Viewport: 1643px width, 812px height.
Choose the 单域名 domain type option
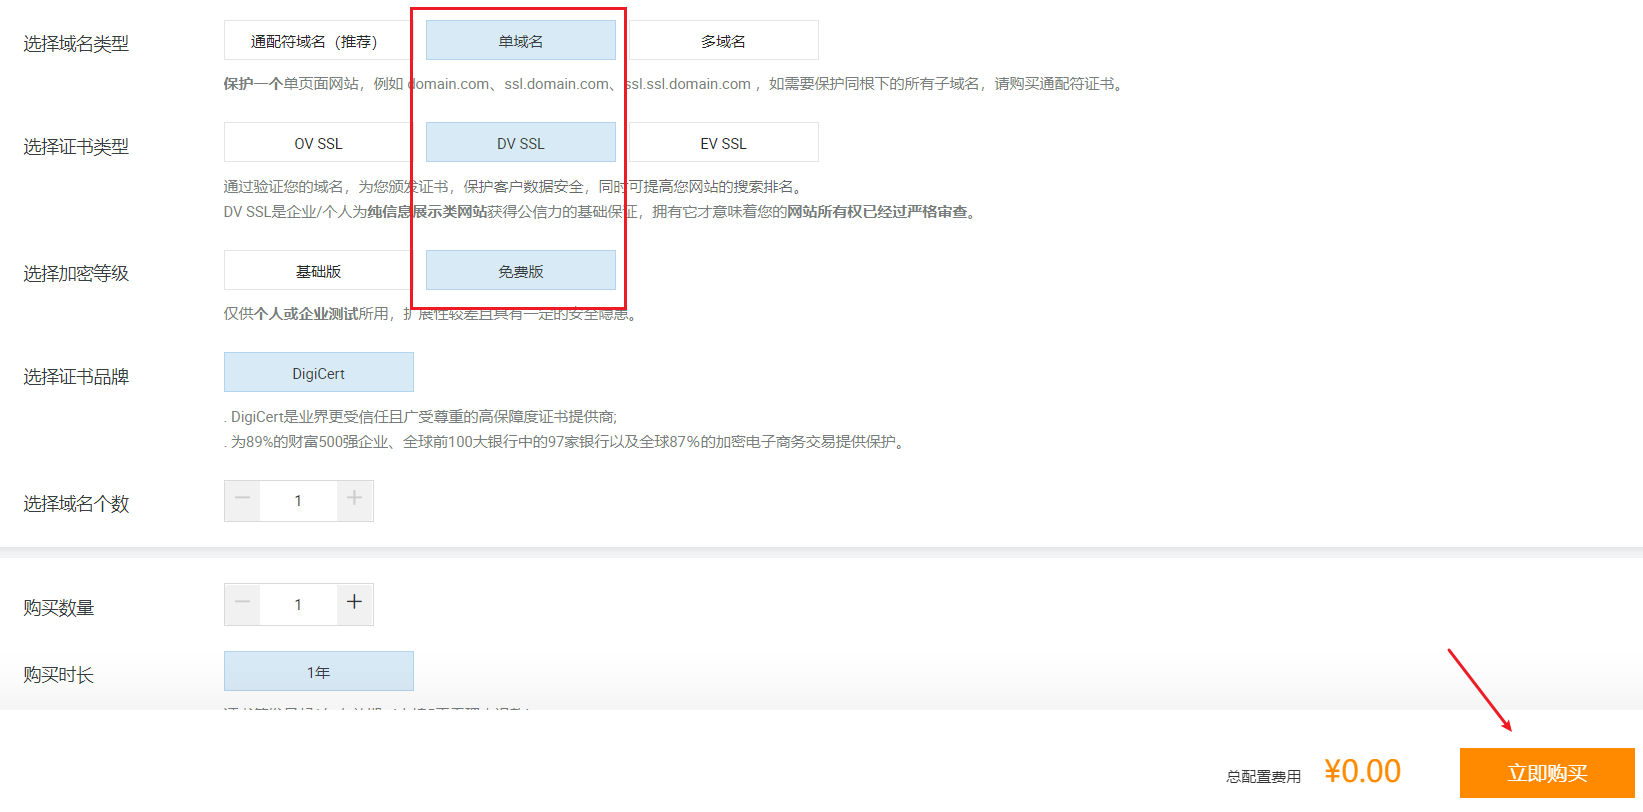pyautogui.click(x=521, y=41)
